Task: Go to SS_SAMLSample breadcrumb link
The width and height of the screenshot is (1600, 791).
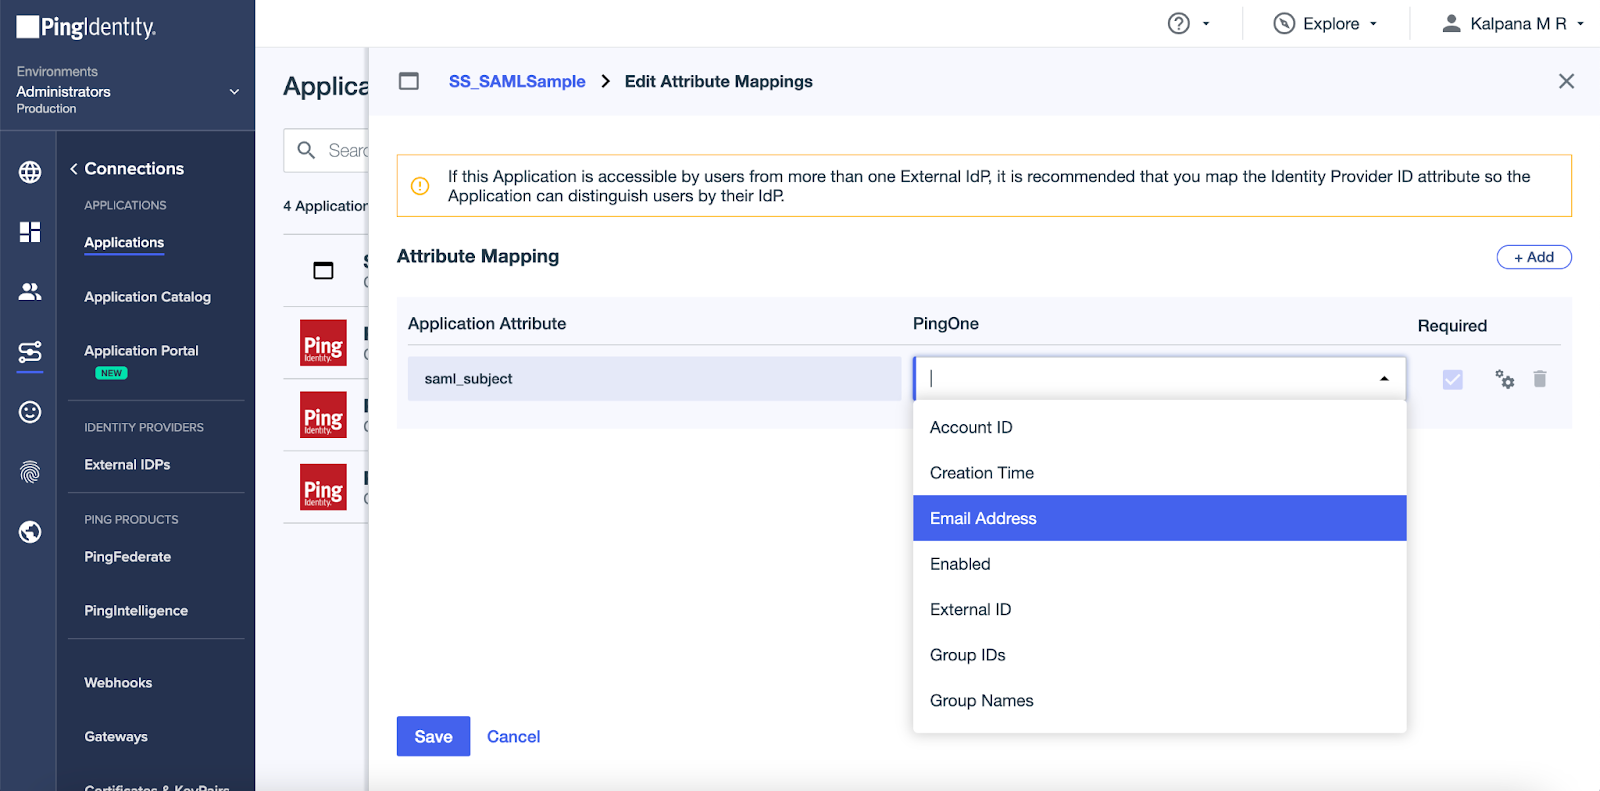Action: pos(517,82)
